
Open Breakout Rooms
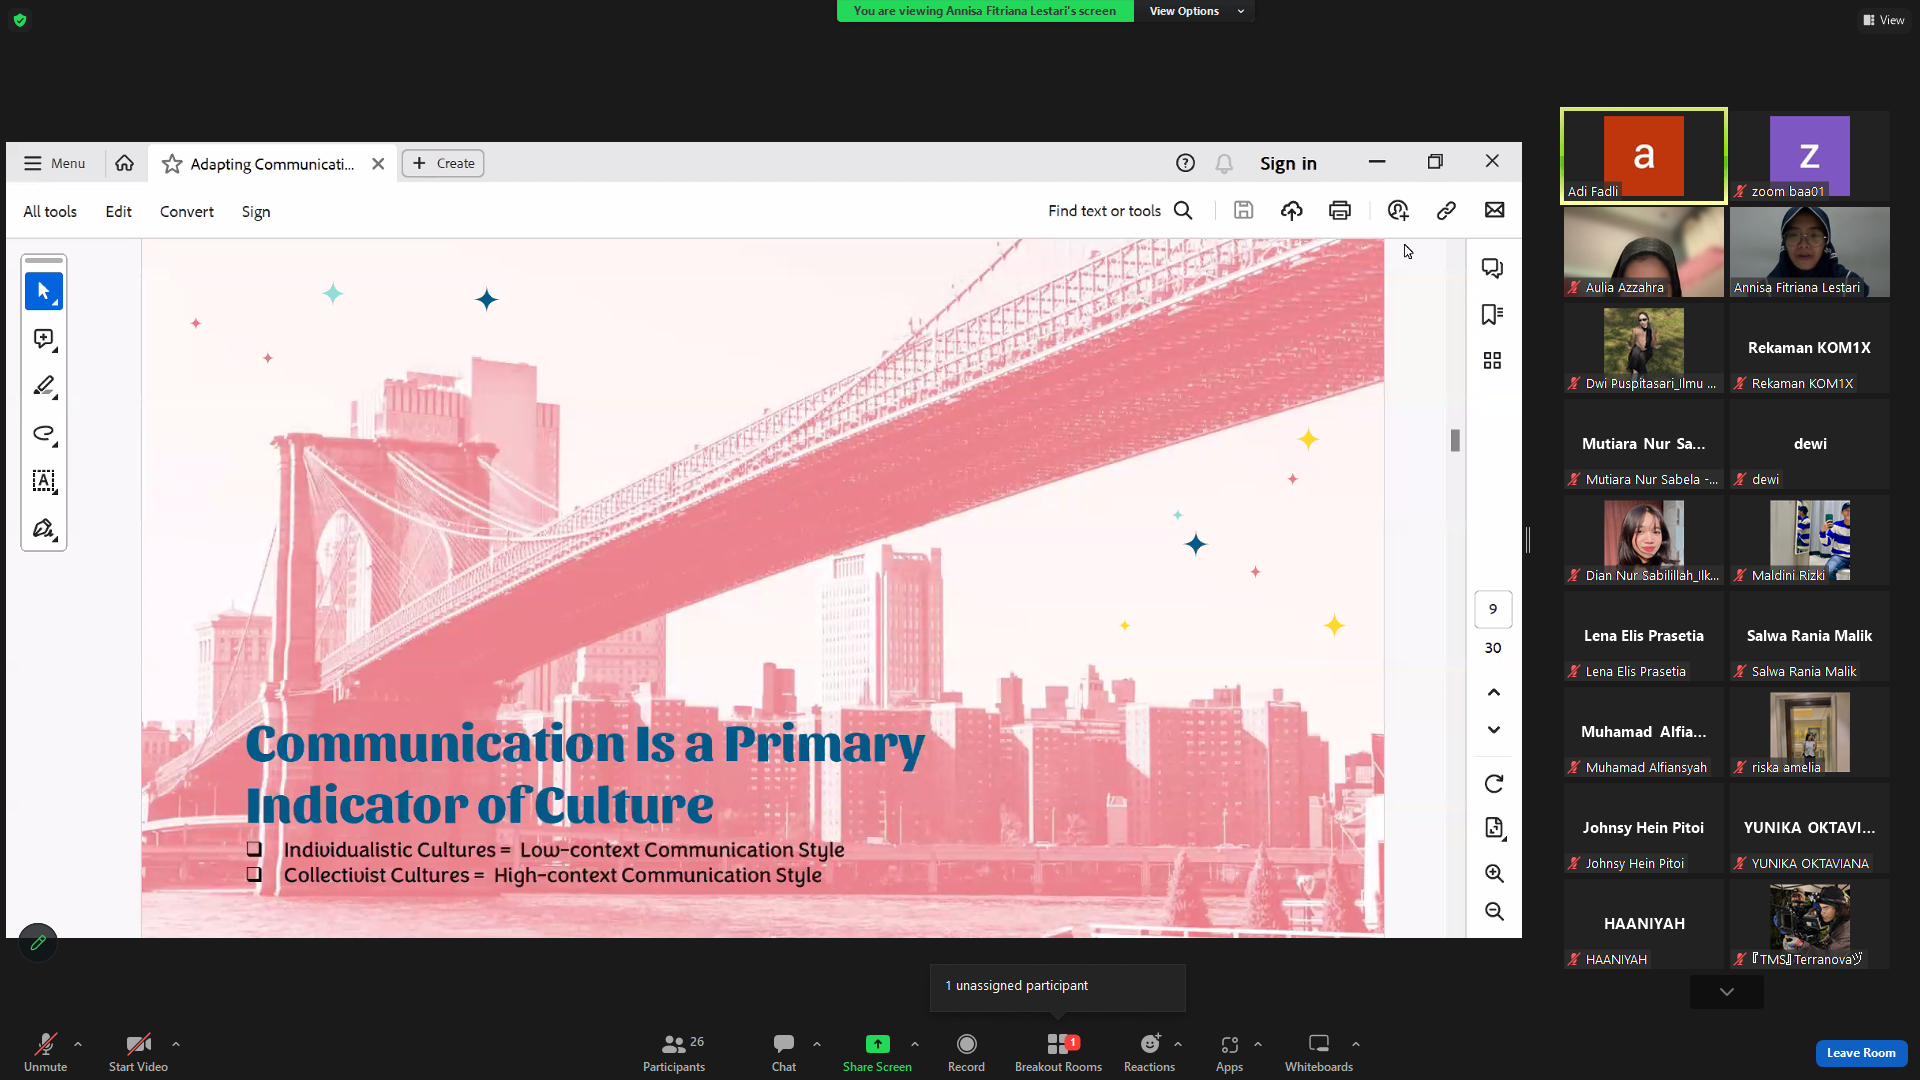(x=1058, y=1052)
